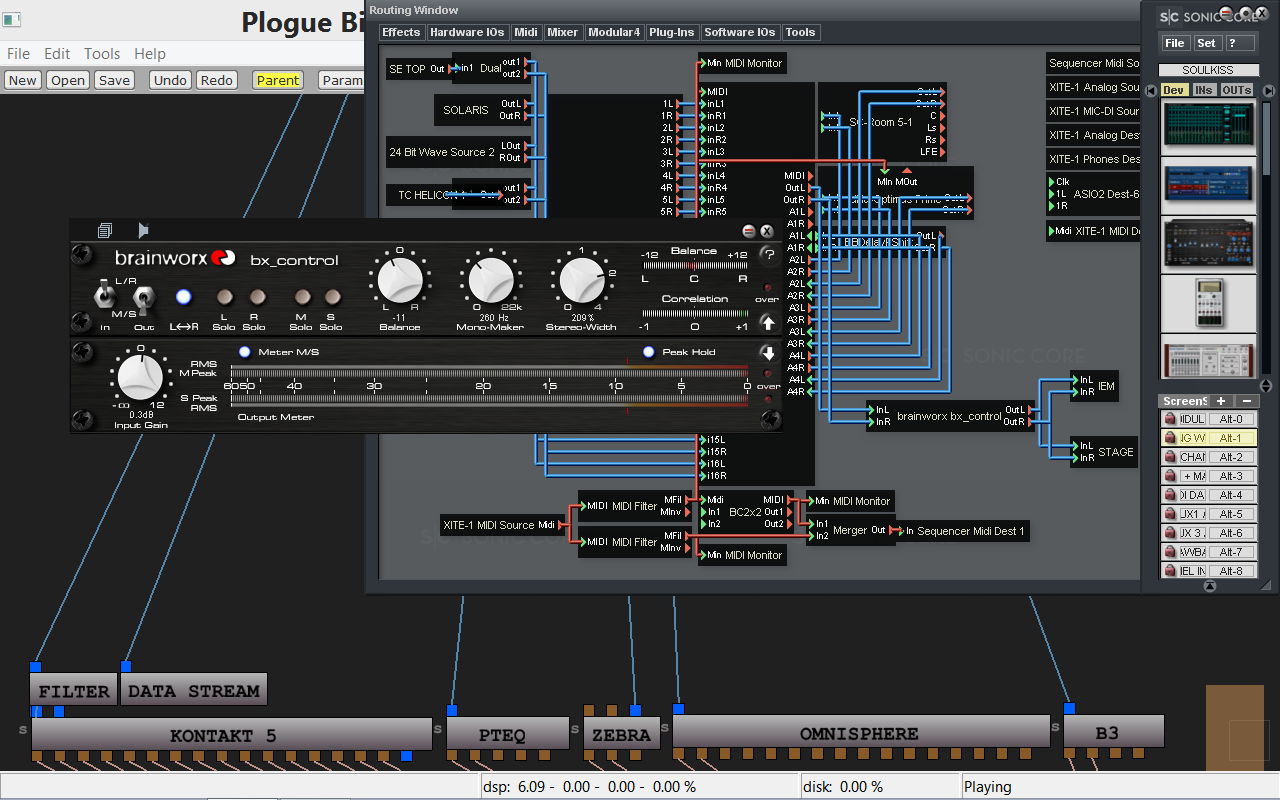This screenshot has width=1280, height=800.
Task: Open the Plogue Bidule File menu
Action: [18, 54]
